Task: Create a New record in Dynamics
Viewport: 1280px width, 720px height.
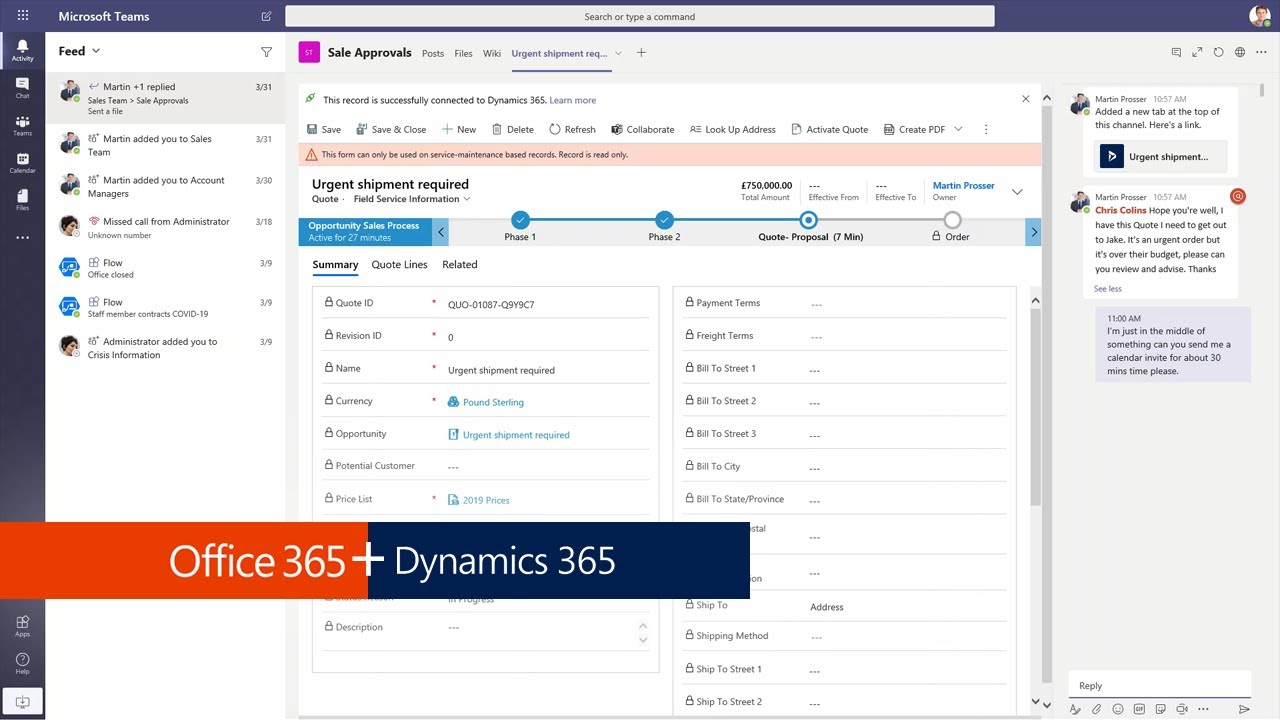Action: 459,129
